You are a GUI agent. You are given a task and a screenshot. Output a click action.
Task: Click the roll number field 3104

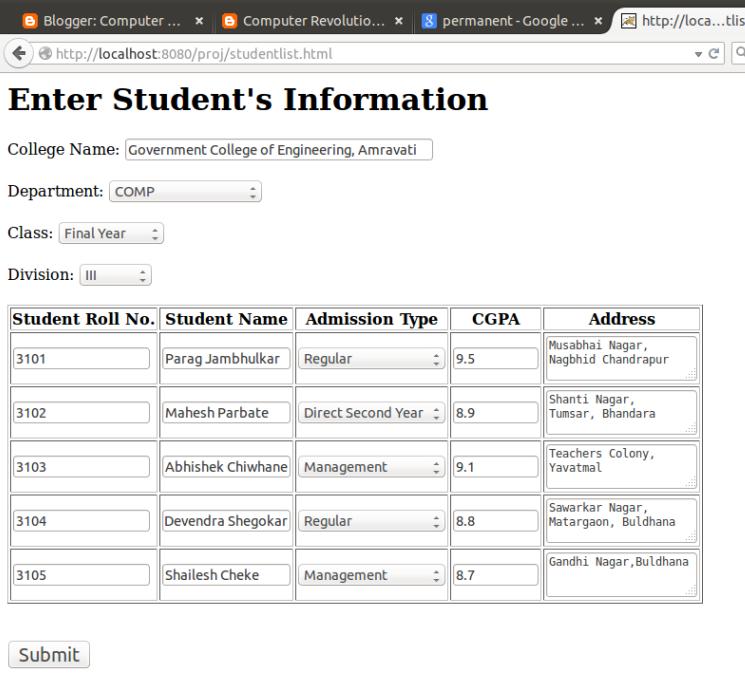tap(81, 521)
